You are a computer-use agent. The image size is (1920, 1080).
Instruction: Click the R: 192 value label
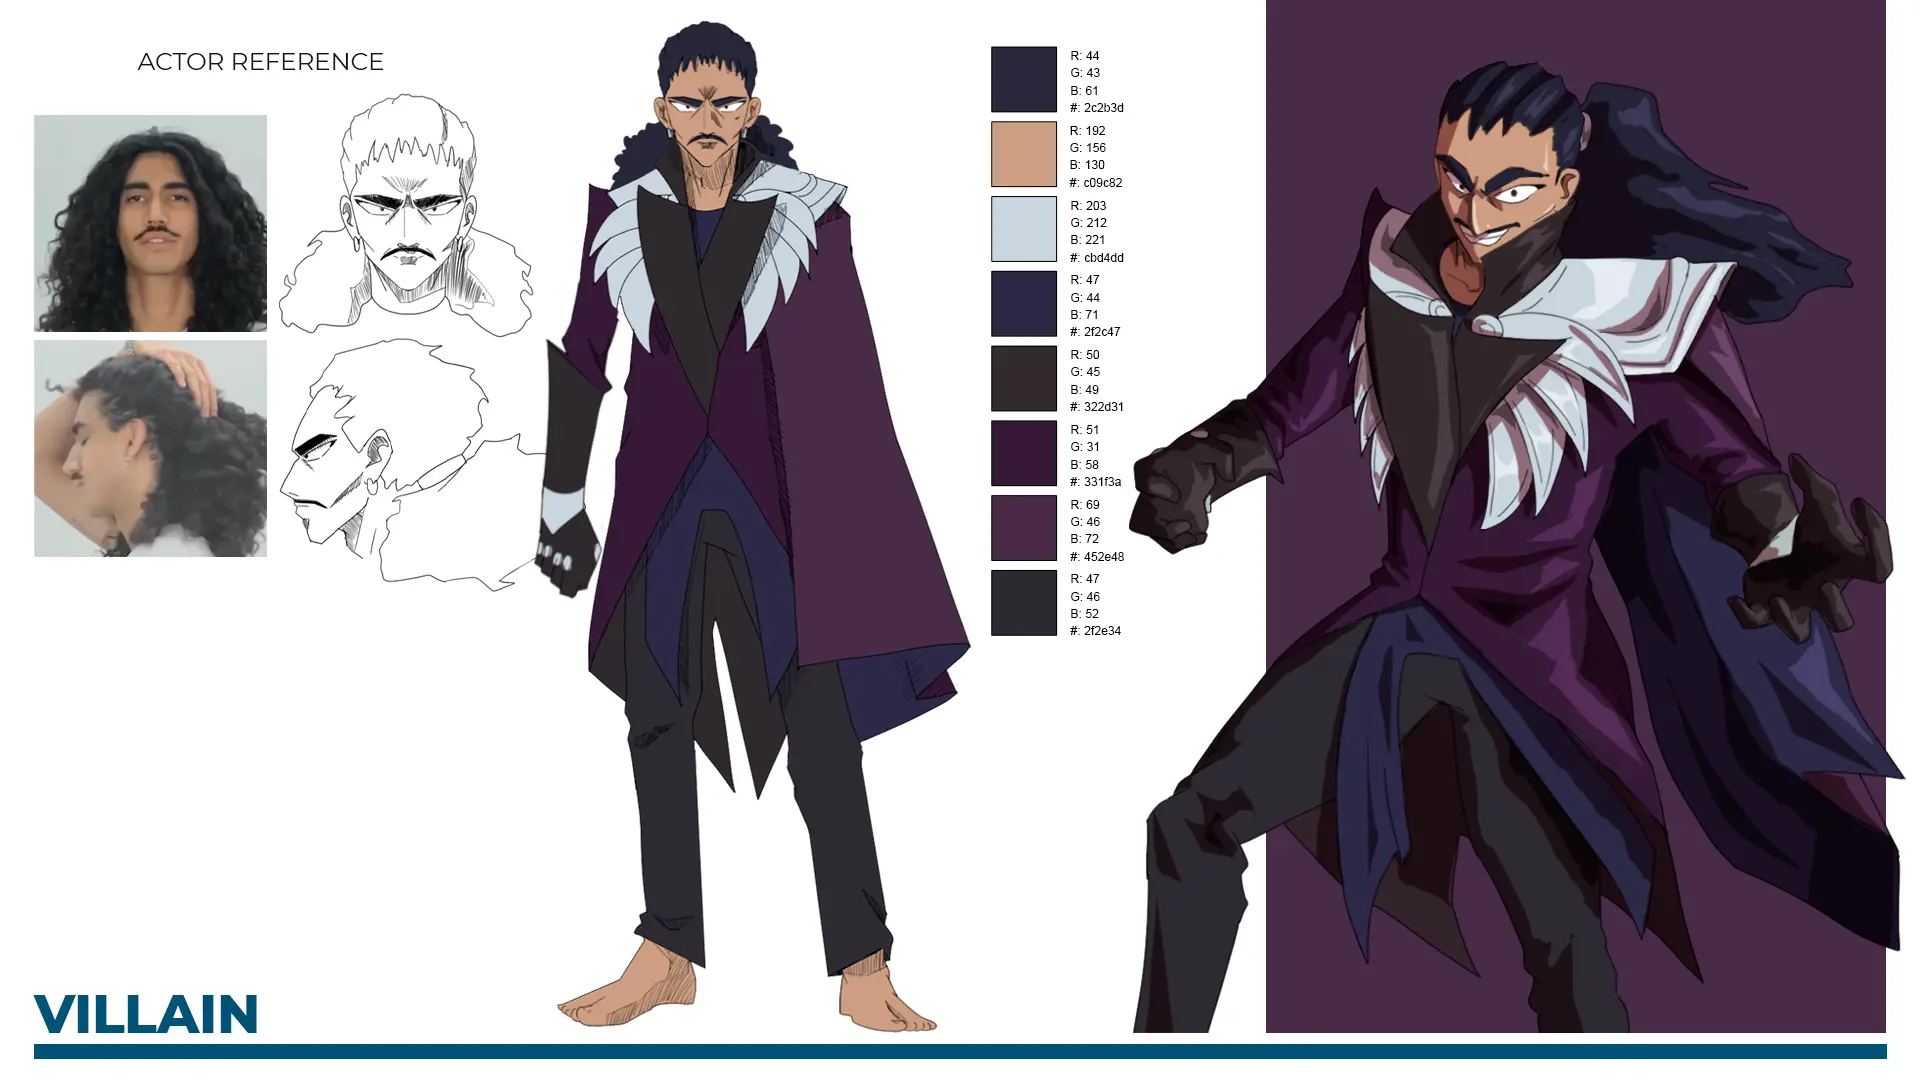tap(1087, 131)
